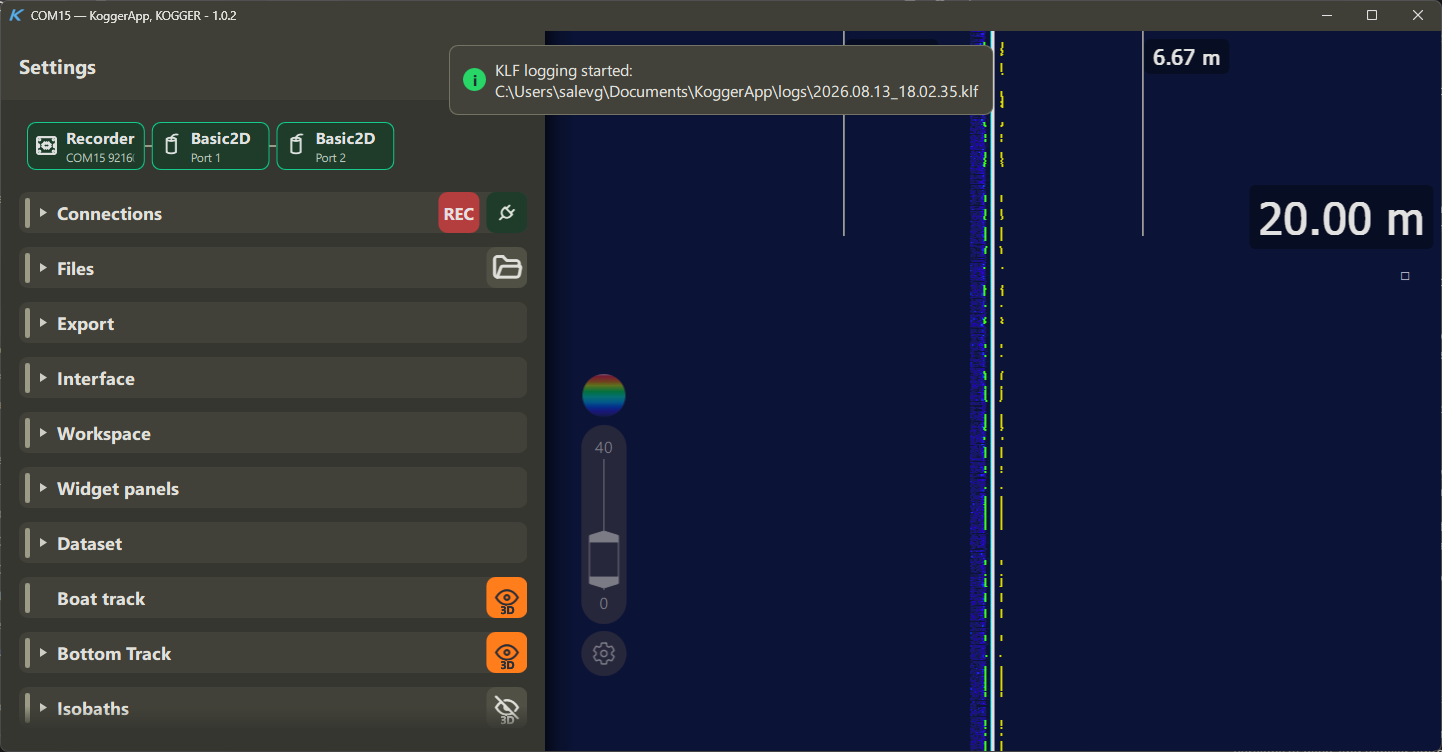
Task: Click the Settings panel title
Action: 57,67
